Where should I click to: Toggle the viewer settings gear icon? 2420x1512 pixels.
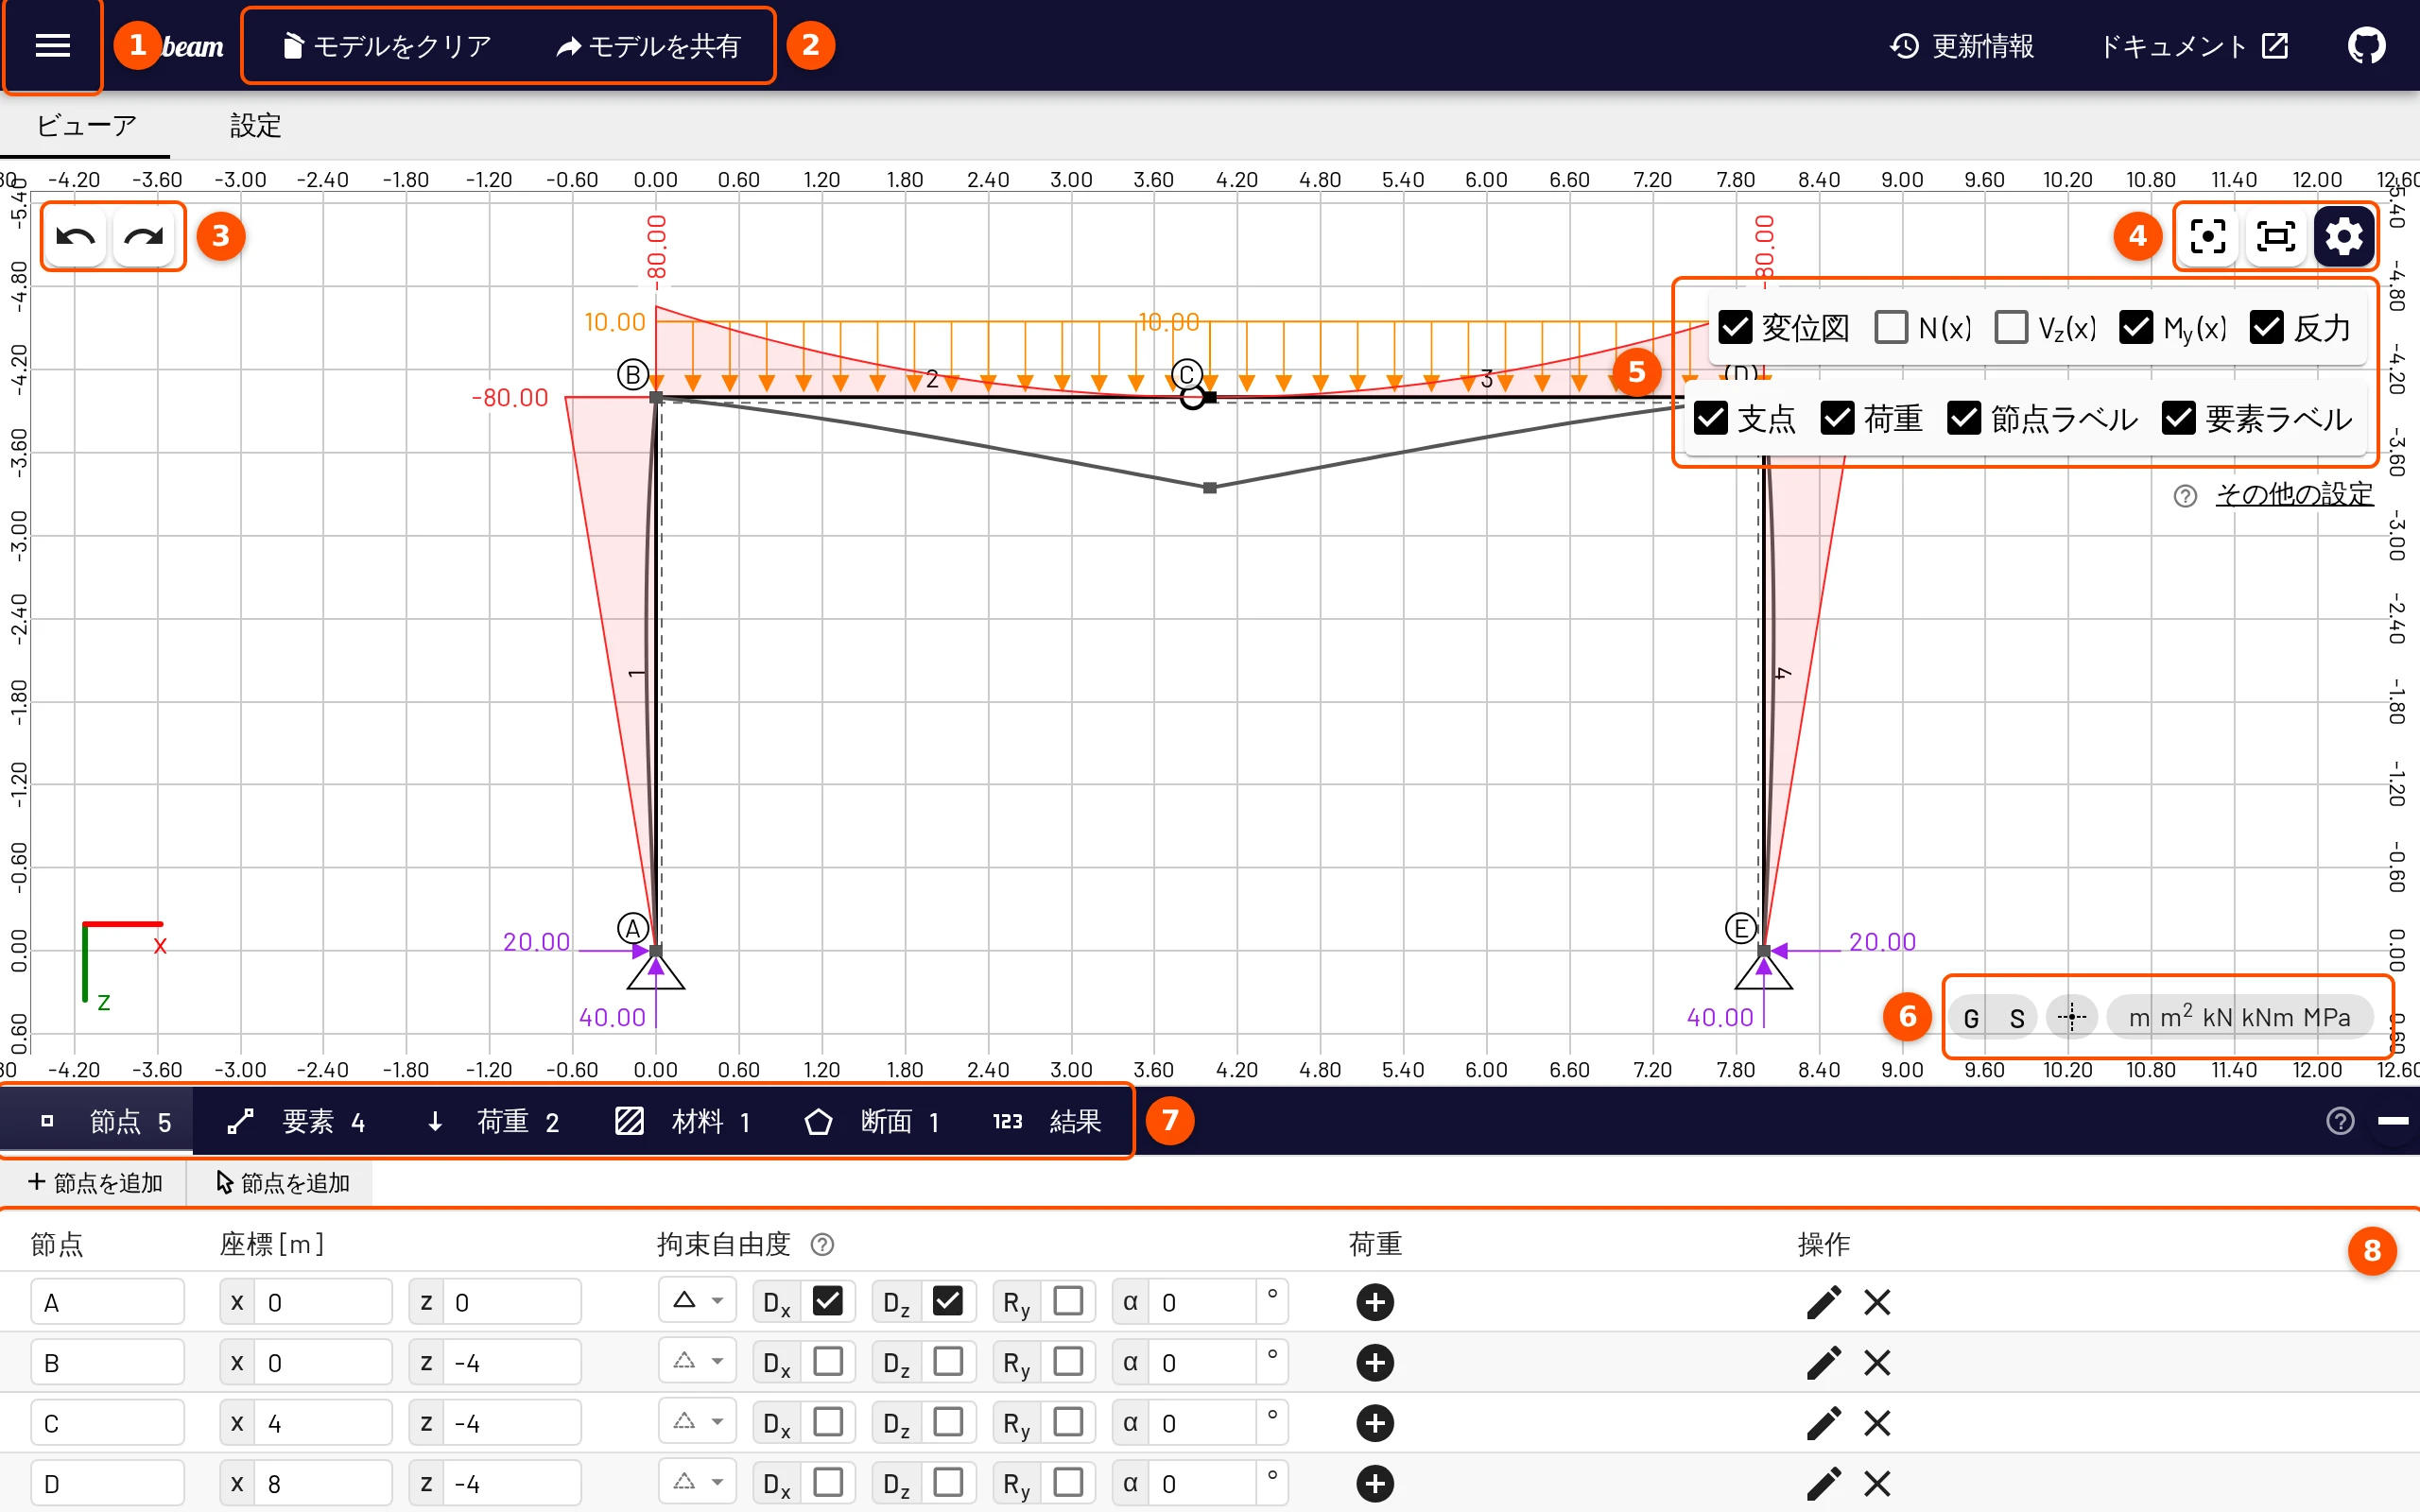pyautogui.click(x=2344, y=237)
